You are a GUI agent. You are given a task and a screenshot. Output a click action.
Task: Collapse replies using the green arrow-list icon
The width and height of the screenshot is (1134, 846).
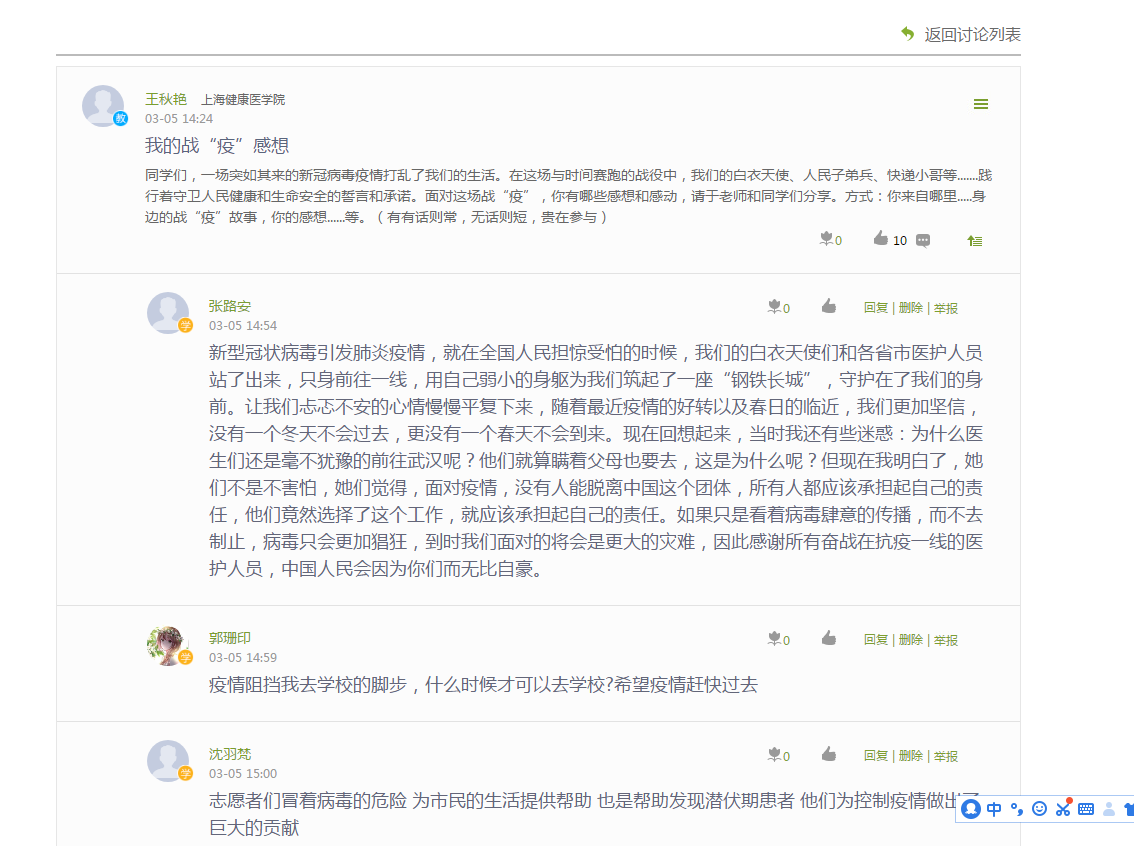click(974, 240)
